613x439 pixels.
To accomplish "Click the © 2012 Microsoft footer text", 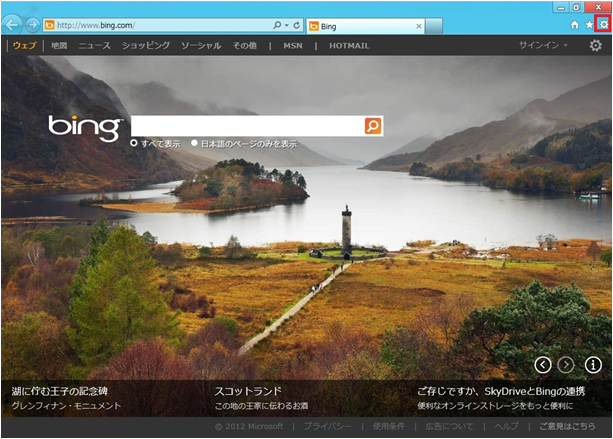I will click(x=249, y=426).
